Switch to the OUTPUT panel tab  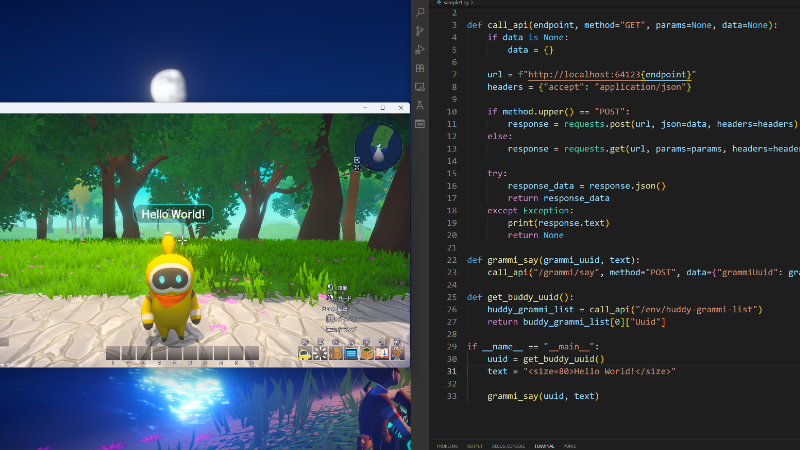[x=474, y=446]
